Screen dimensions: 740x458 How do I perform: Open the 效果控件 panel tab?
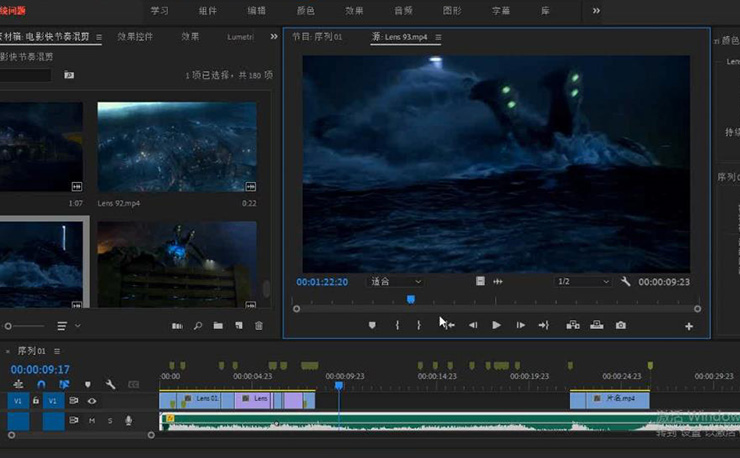pyautogui.click(x=135, y=36)
